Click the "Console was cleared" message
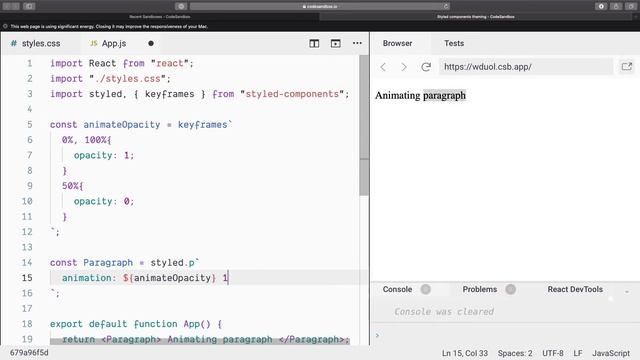 click(444, 312)
